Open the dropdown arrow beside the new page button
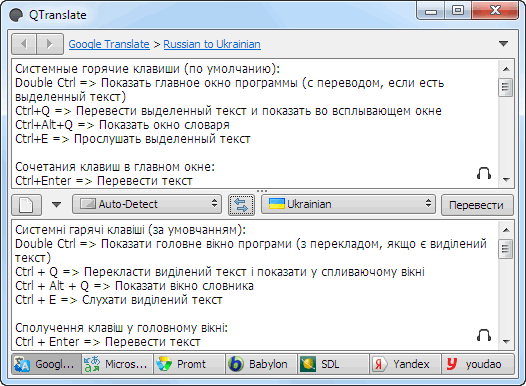The height and width of the screenshot is (386, 526). (x=56, y=205)
